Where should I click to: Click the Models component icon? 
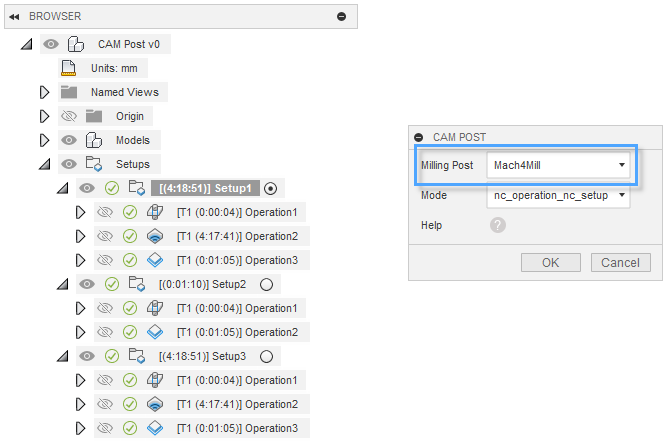click(x=94, y=140)
